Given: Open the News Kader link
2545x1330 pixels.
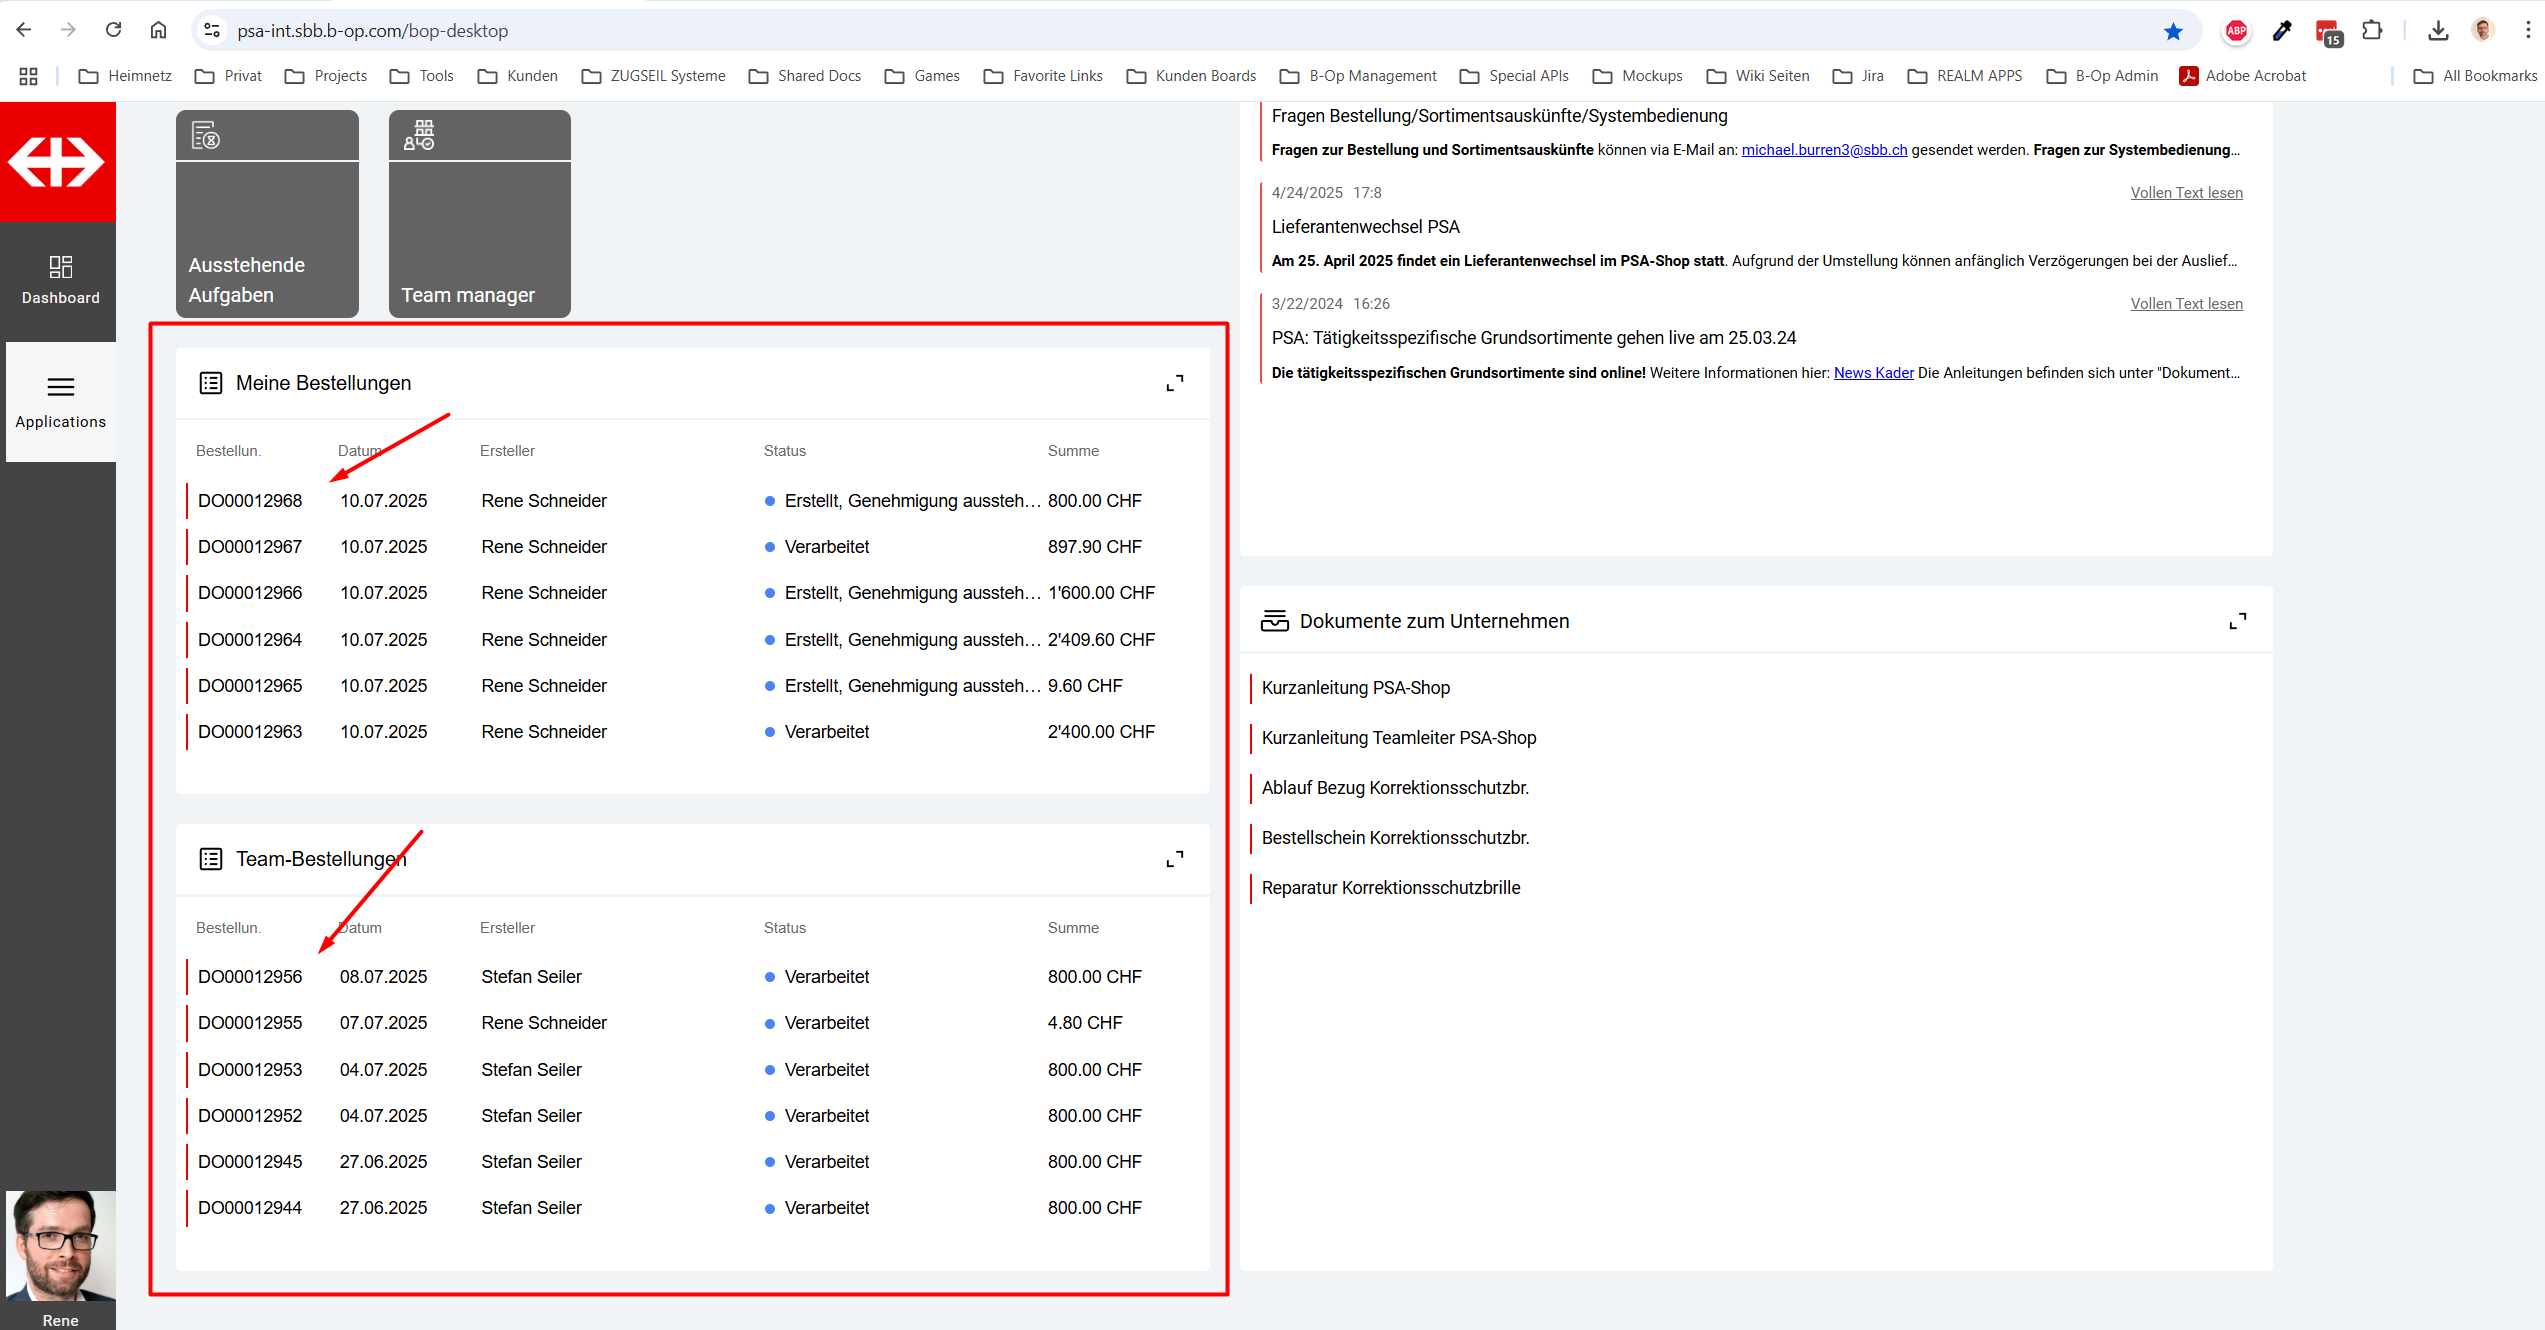Looking at the screenshot, I should click(1873, 373).
